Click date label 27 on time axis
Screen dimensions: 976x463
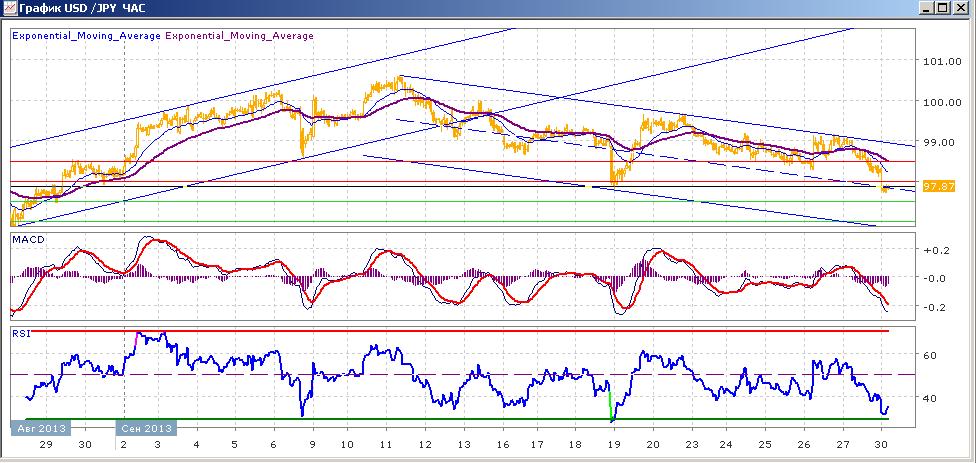(x=843, y=446)
